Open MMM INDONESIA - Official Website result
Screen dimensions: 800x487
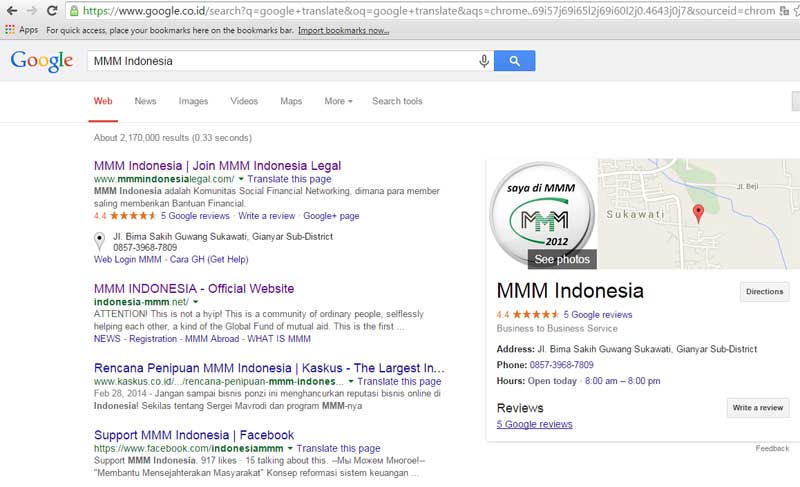pos(194,288)
